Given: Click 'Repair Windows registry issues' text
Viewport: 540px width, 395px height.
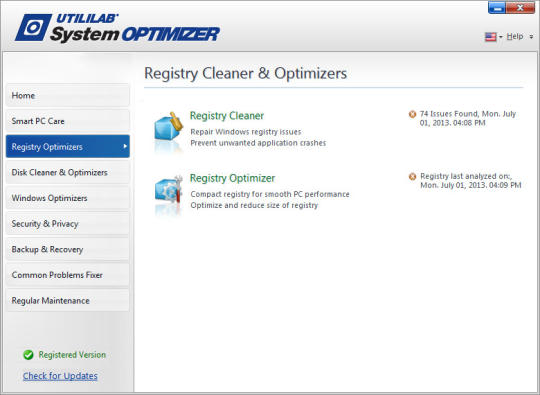Looking at the screenshot, I should (246, 132).
